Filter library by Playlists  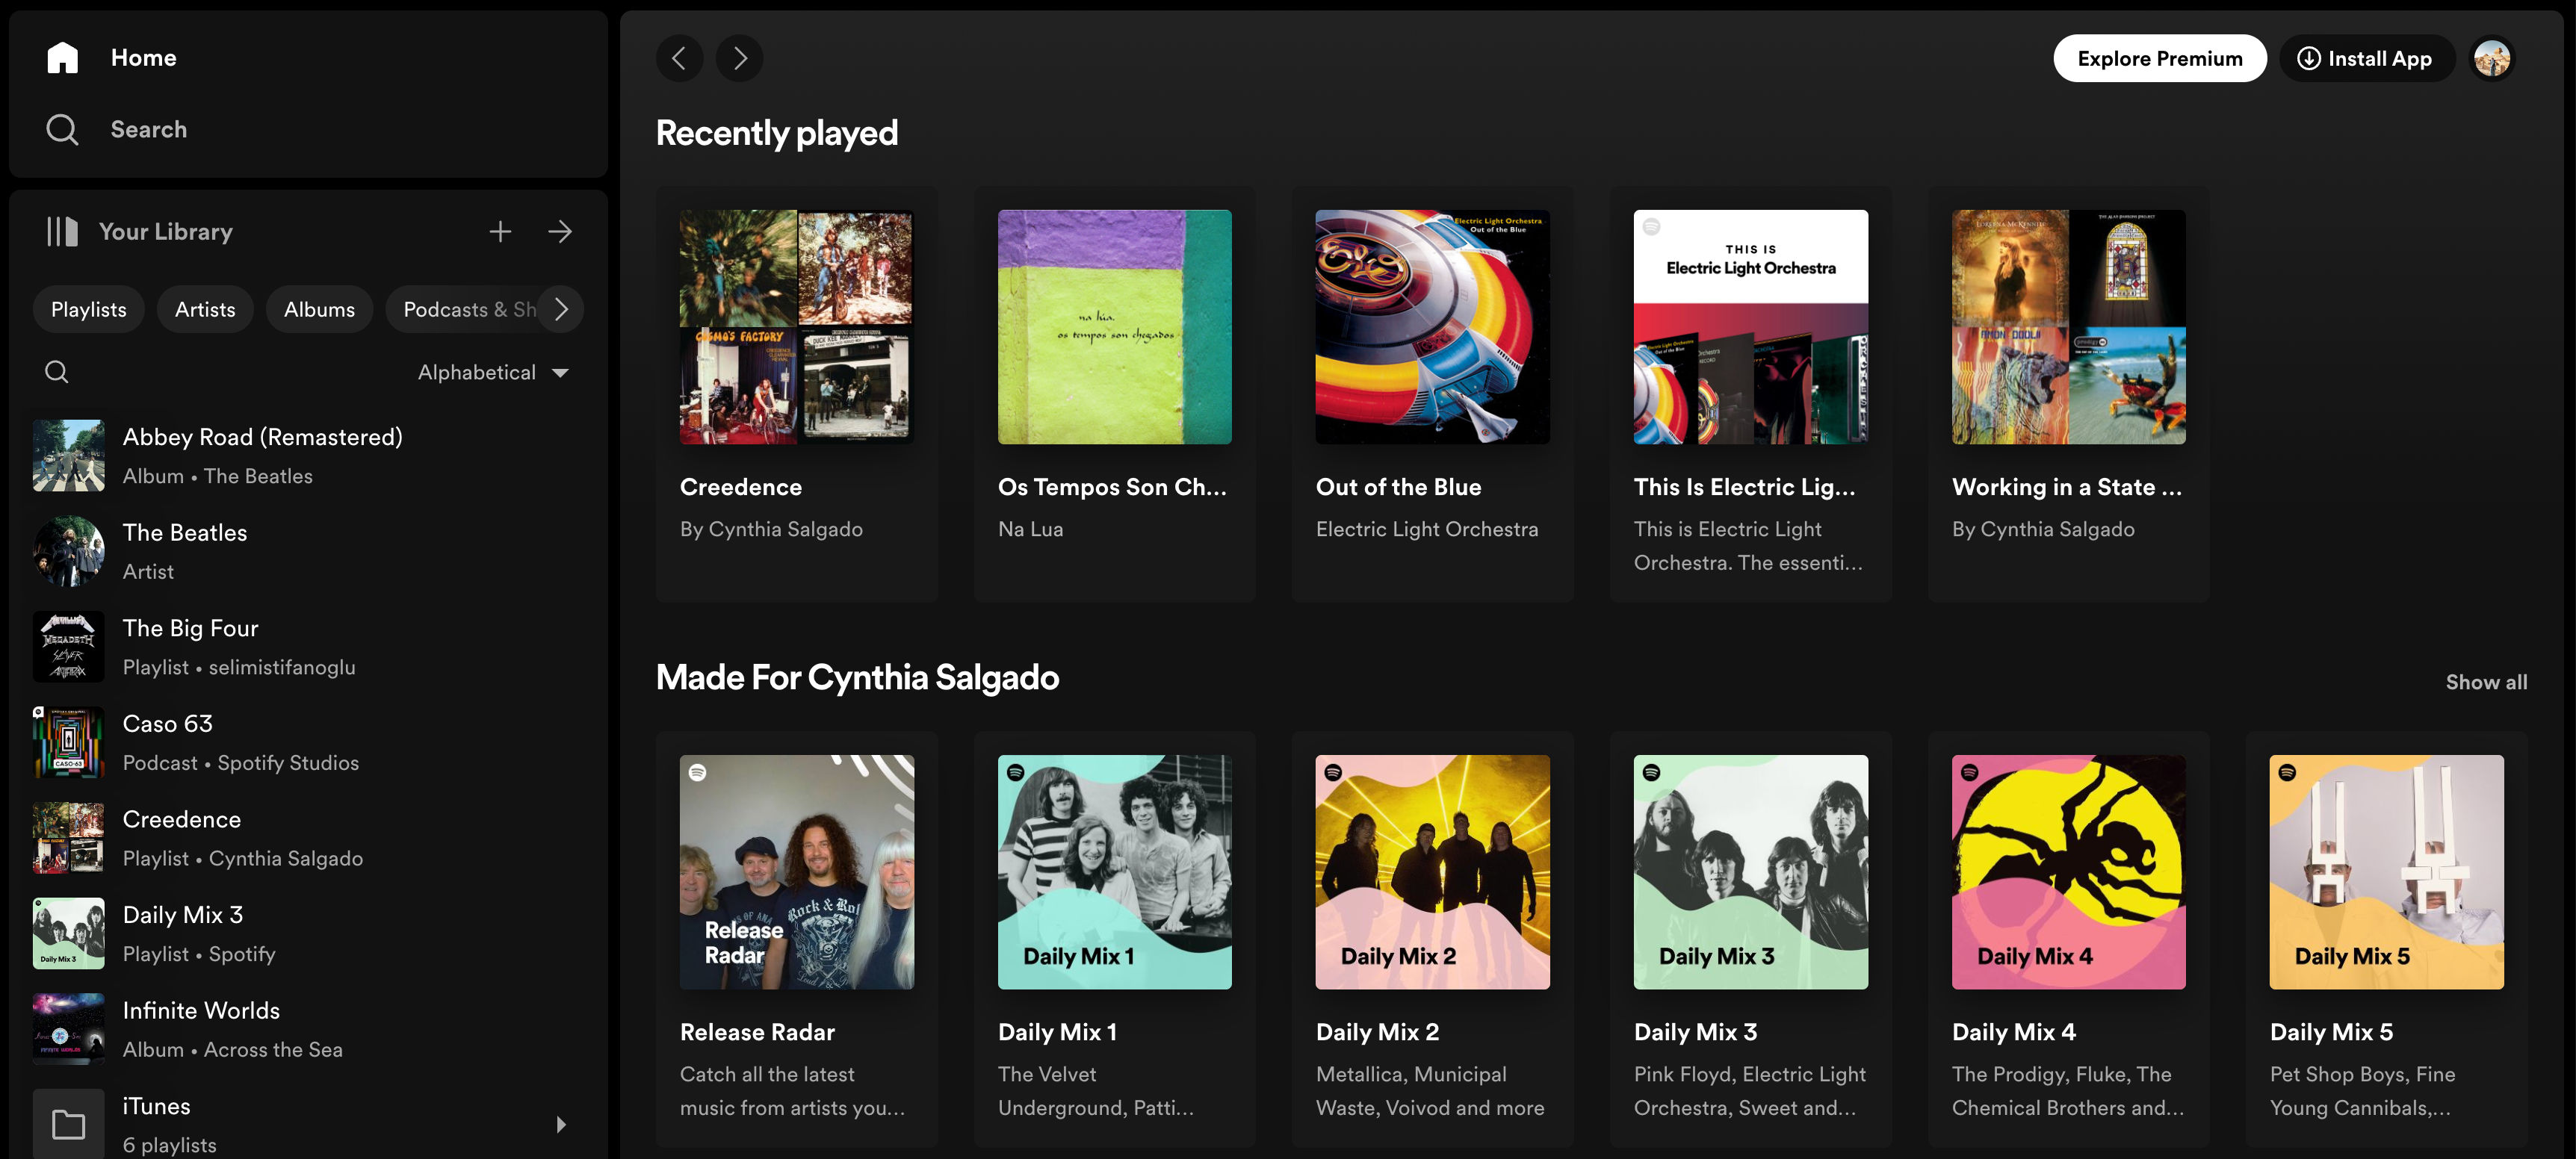coord(88,309)
